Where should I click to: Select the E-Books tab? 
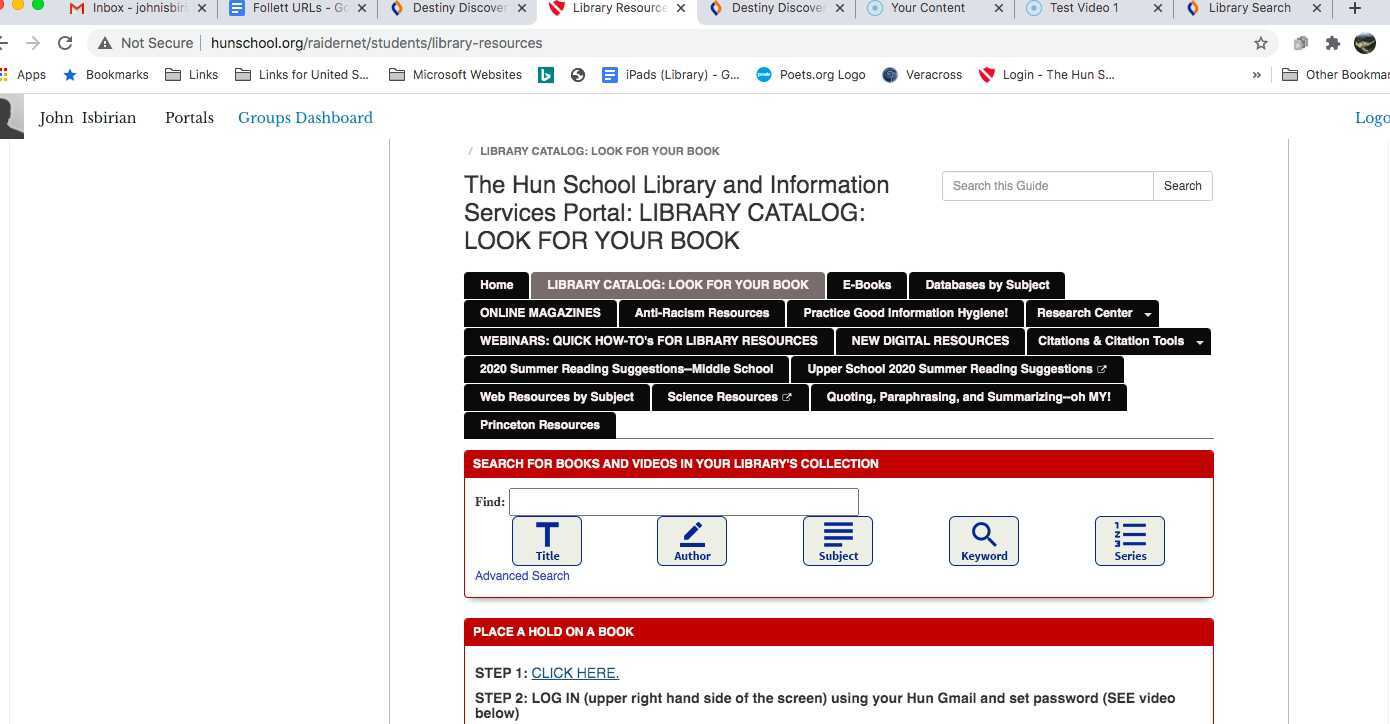866,285
